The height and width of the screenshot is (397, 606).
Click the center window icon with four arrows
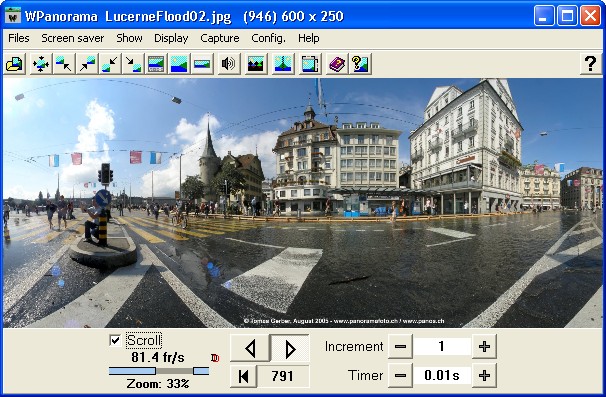[x=41, y=64]
